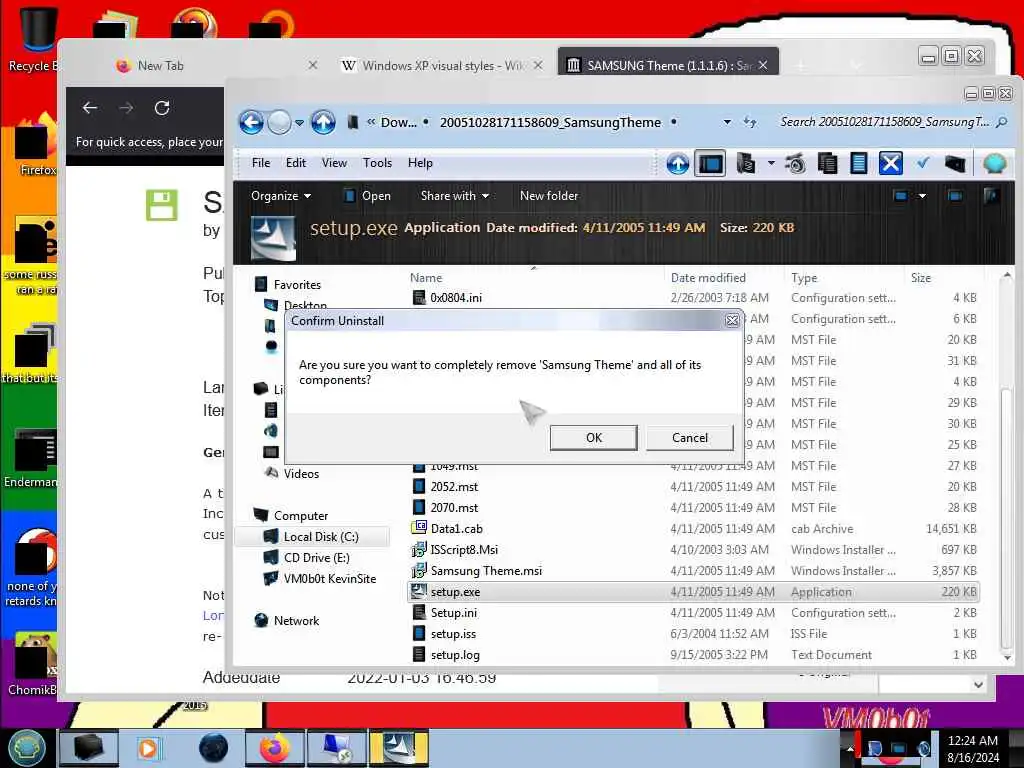The height and width of the screenshot is (768, 1024).
Task: Open the Tools menu
Action: point(377,163)
